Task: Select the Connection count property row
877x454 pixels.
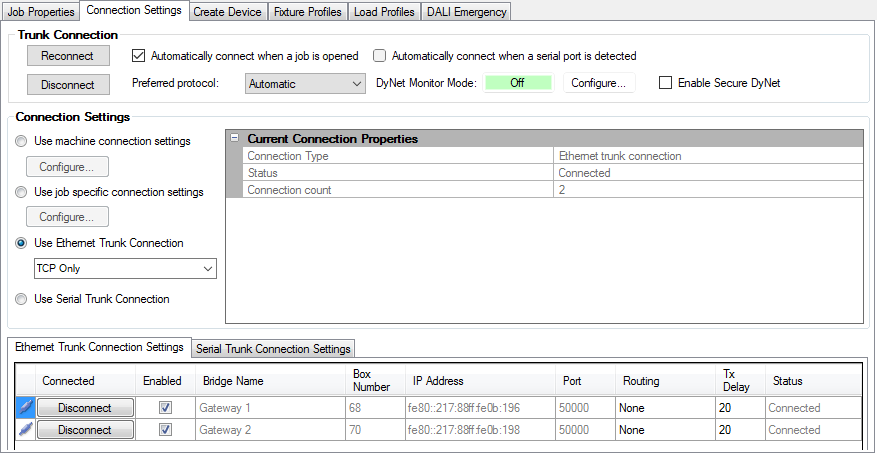Action: (553, 190)
